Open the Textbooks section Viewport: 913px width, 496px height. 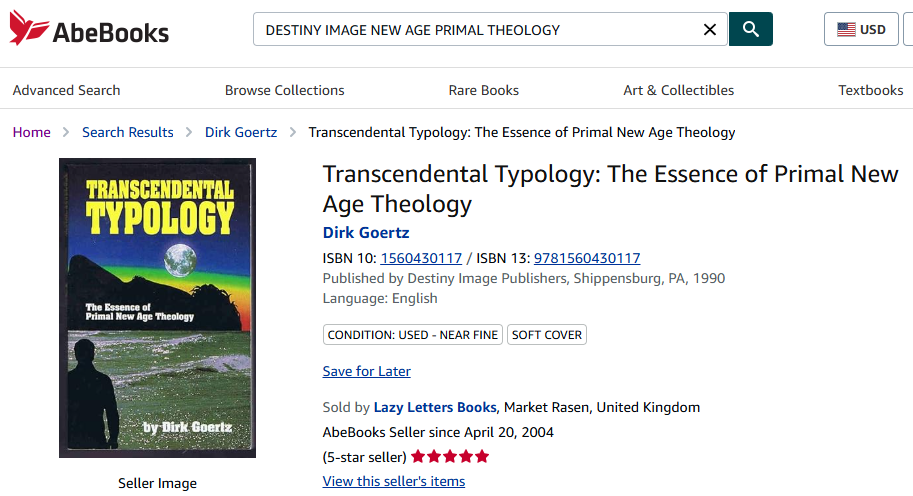pos(870,90)
